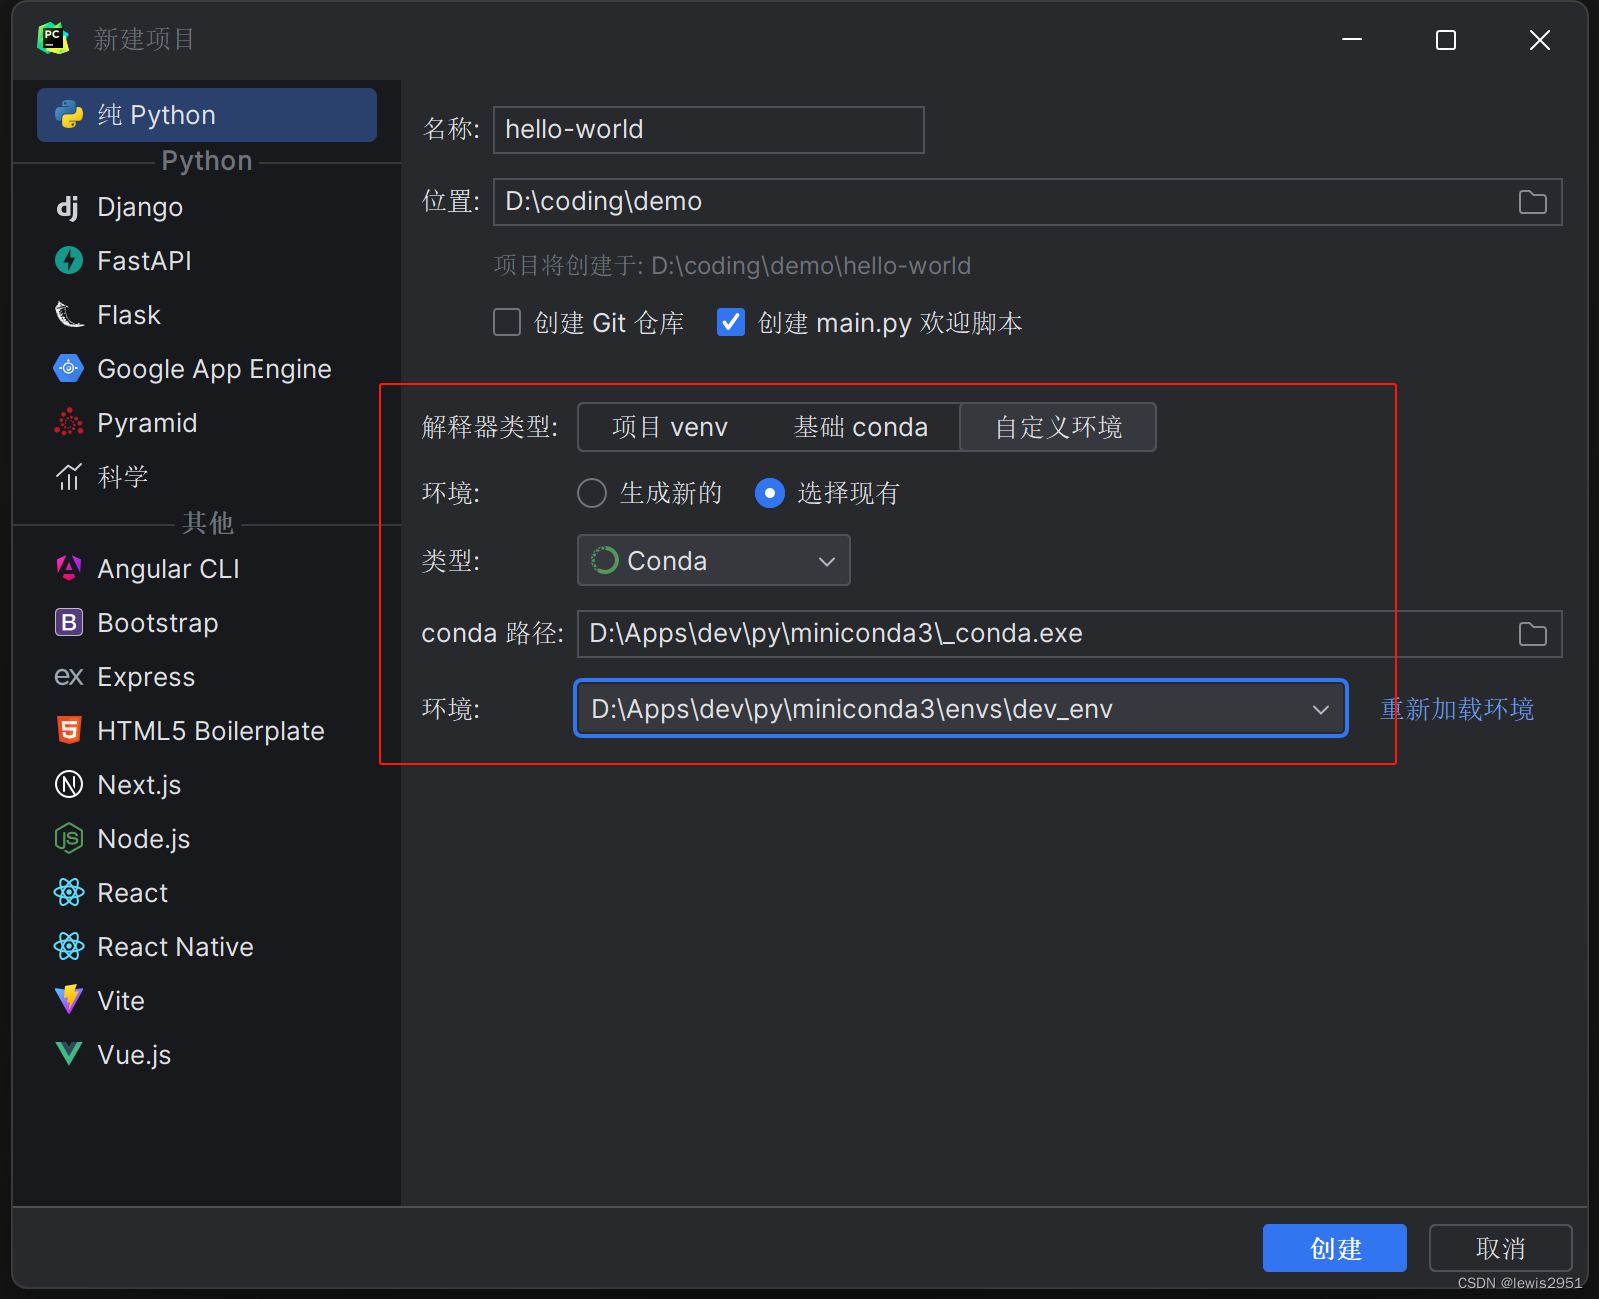1599x1299 pixels.
Task: Click the Conda ring icon in 类型 dropdown
Action: coord(604,560)
